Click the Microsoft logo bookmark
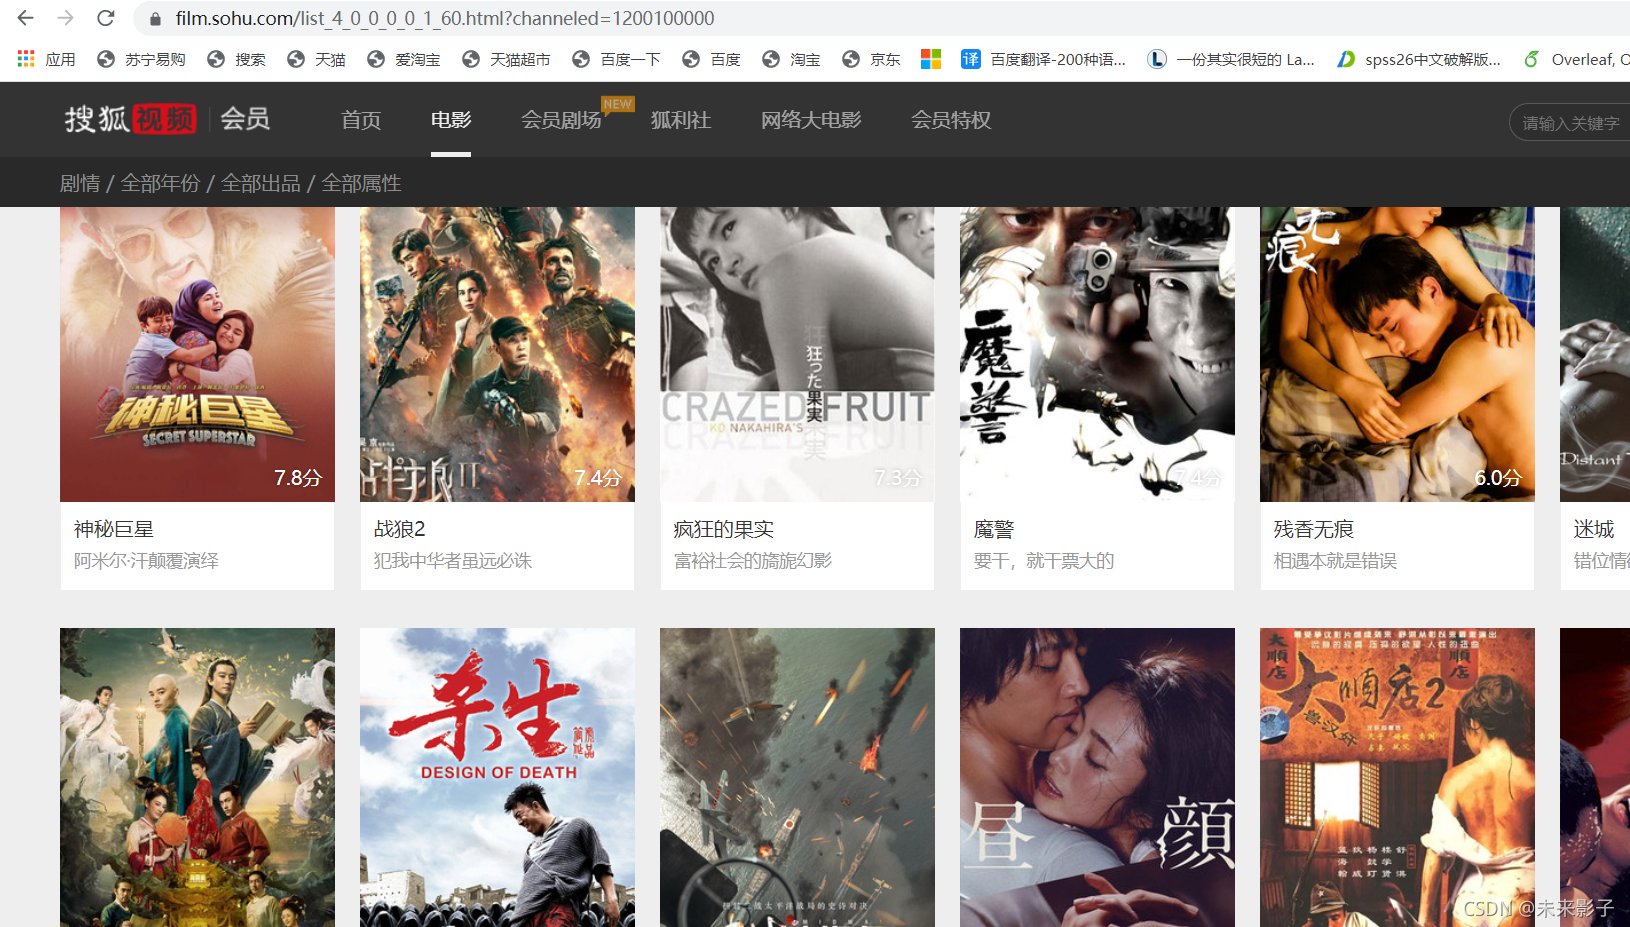 click(x=931, y=59)
